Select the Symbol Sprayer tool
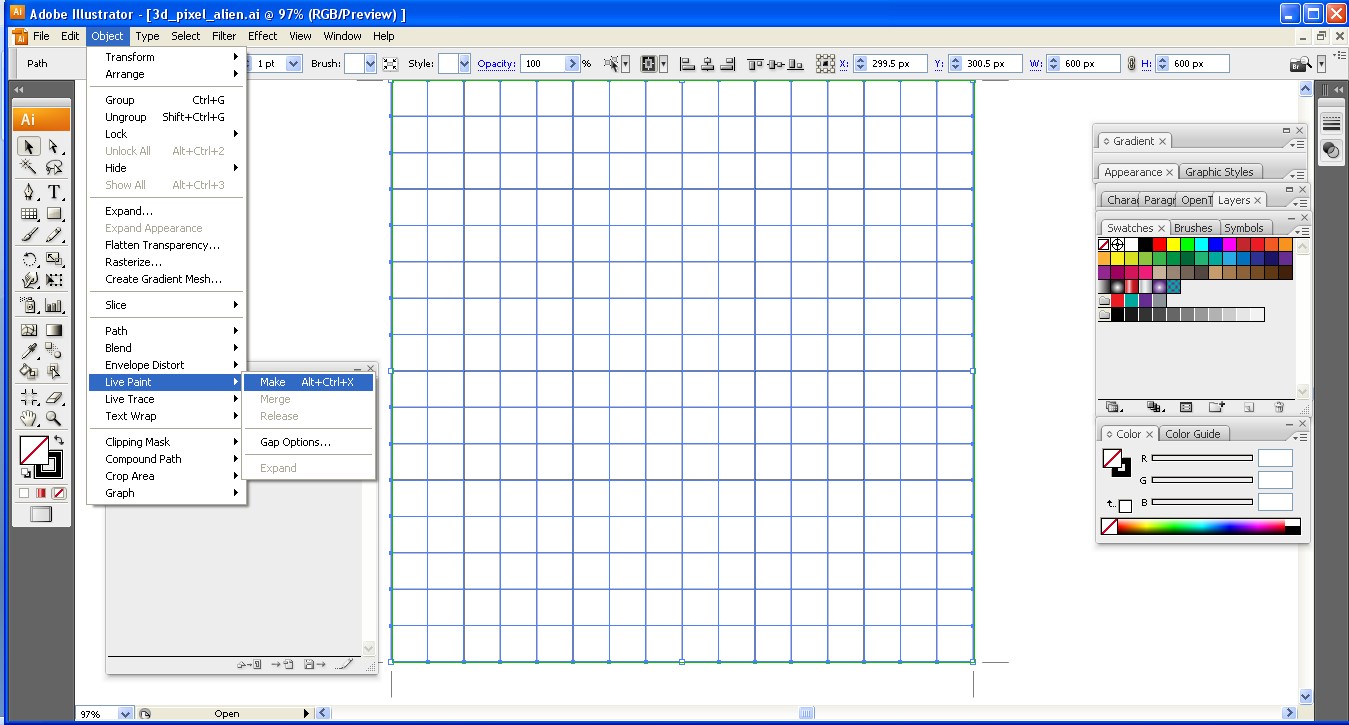This screenshot has width=1349, height=725. click(29, 306)
